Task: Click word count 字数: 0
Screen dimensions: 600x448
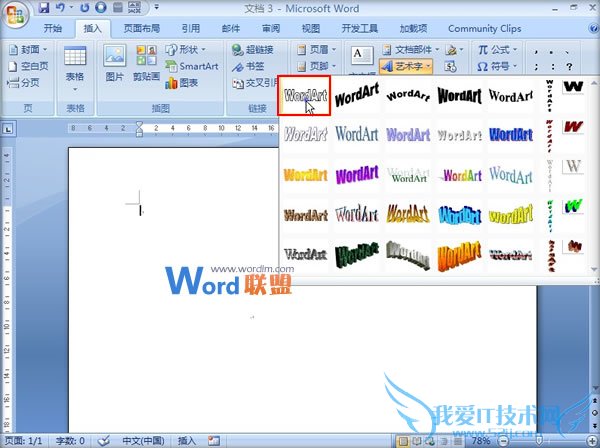Action: pyautogui.click(x=70, y=441)
